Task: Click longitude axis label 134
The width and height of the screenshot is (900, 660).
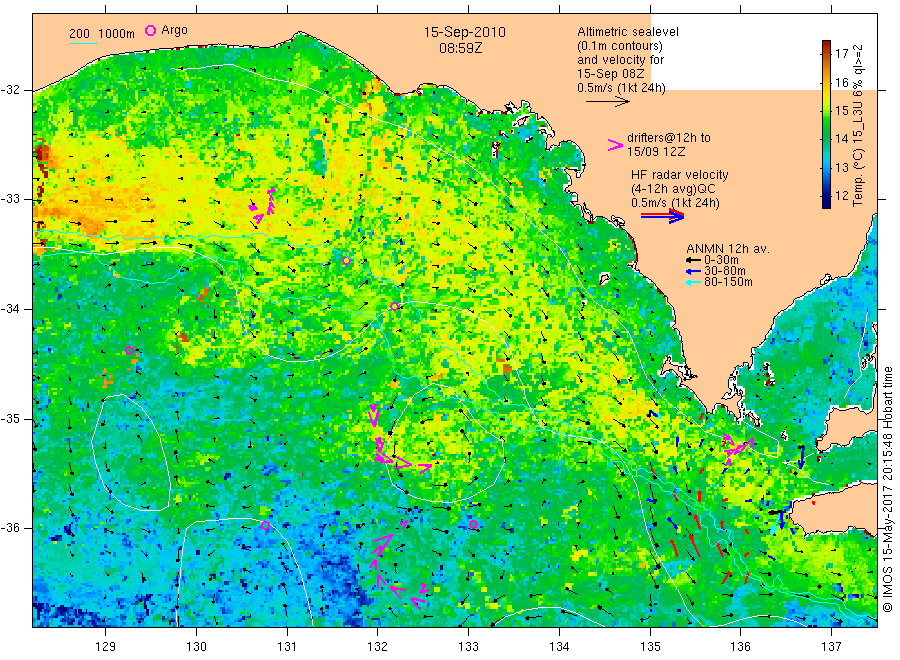Action: (x=559, y=647)
